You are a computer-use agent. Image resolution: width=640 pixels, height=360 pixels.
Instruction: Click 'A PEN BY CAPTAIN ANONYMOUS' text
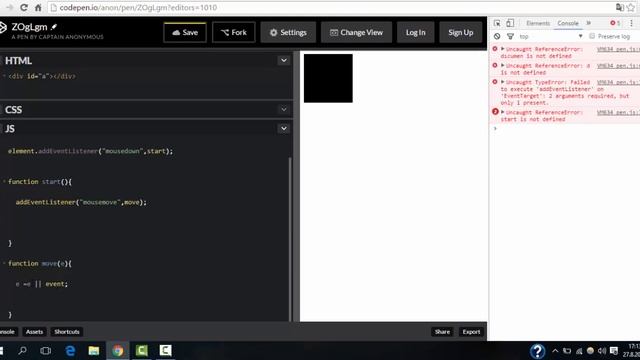[x=58, y=37]
